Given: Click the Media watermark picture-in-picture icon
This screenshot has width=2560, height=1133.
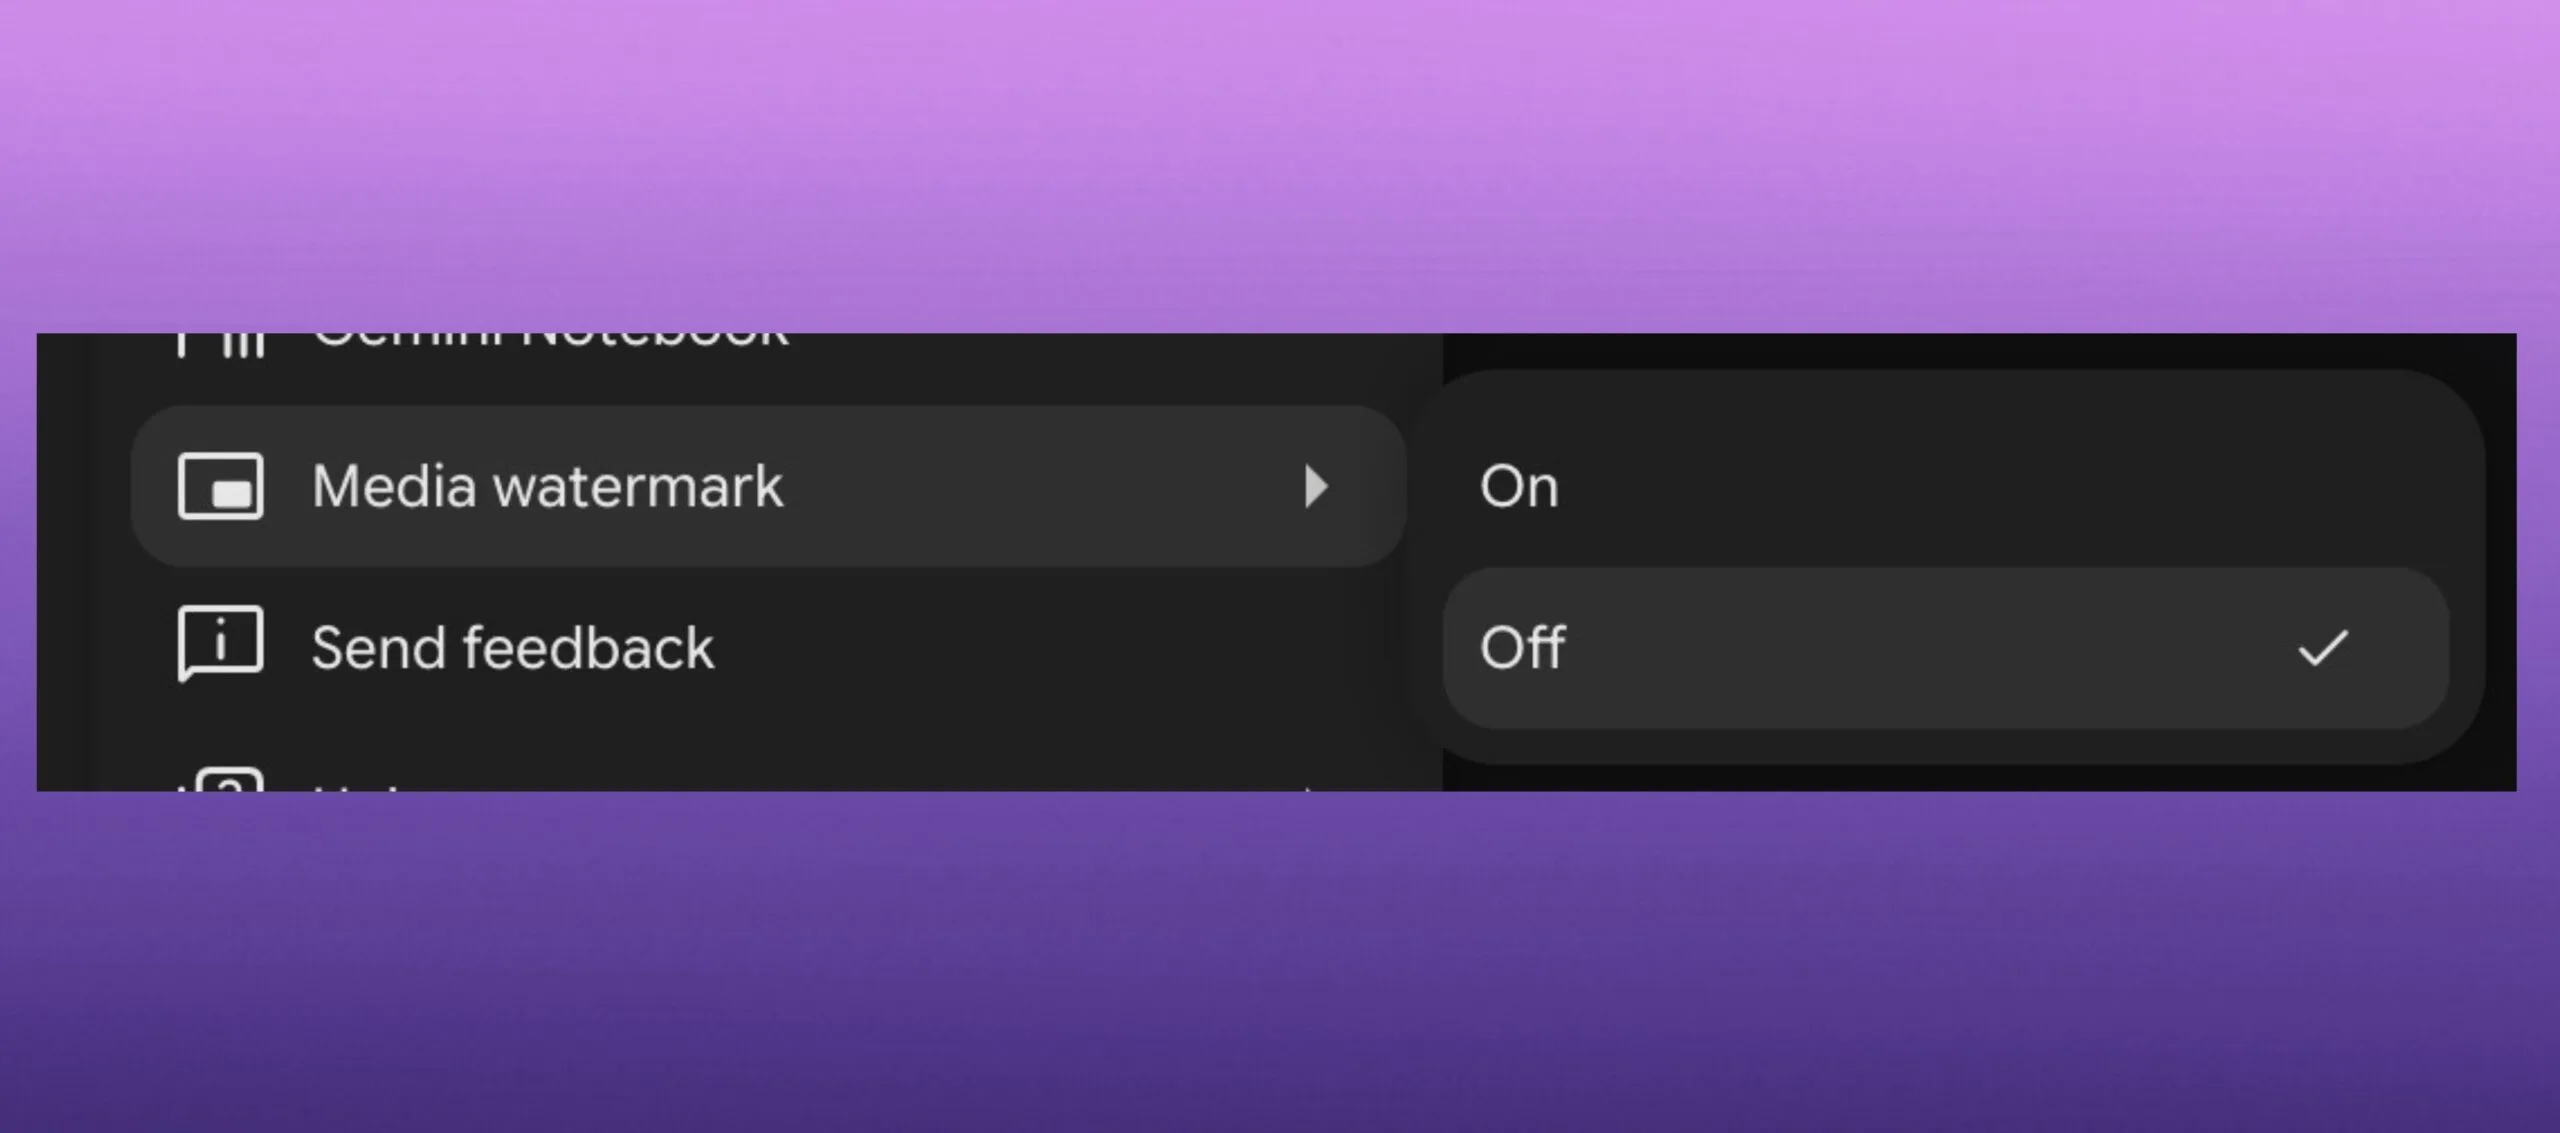Looking at the screenshot, I should coord(221,487).
